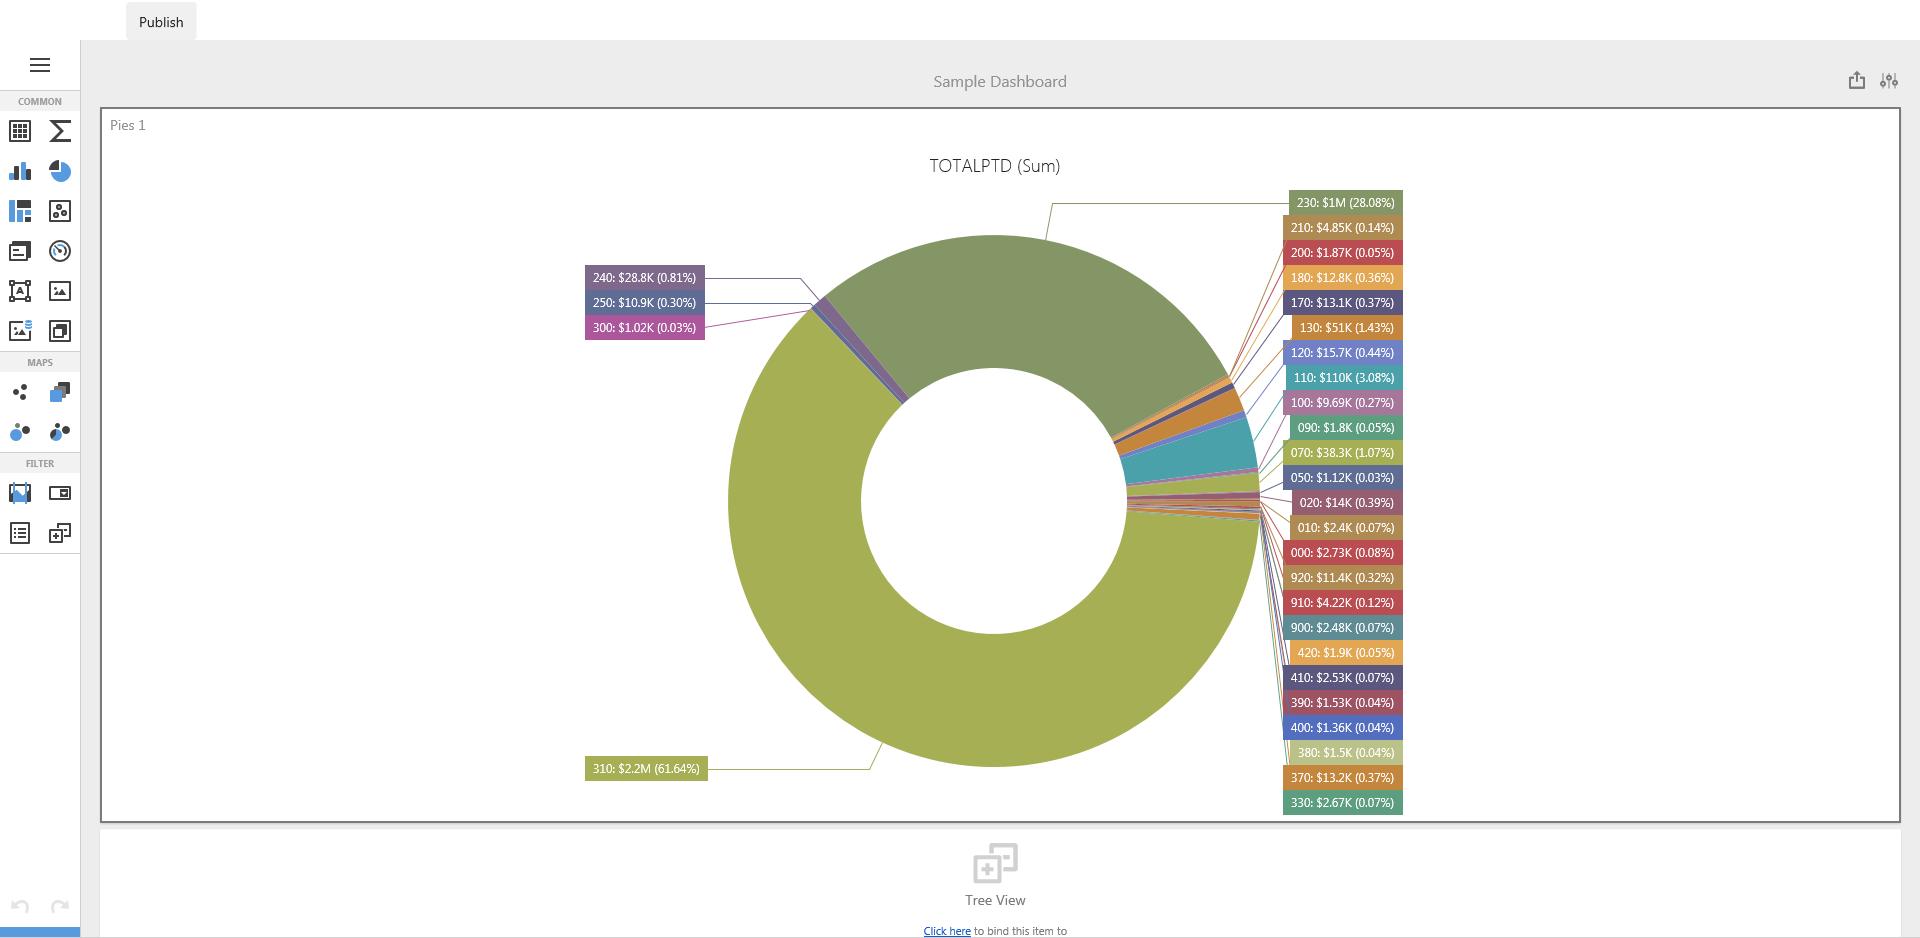Add a Combo Box filter item
The height and width of the screenshot is (938, 1920).
click(60, 493)
